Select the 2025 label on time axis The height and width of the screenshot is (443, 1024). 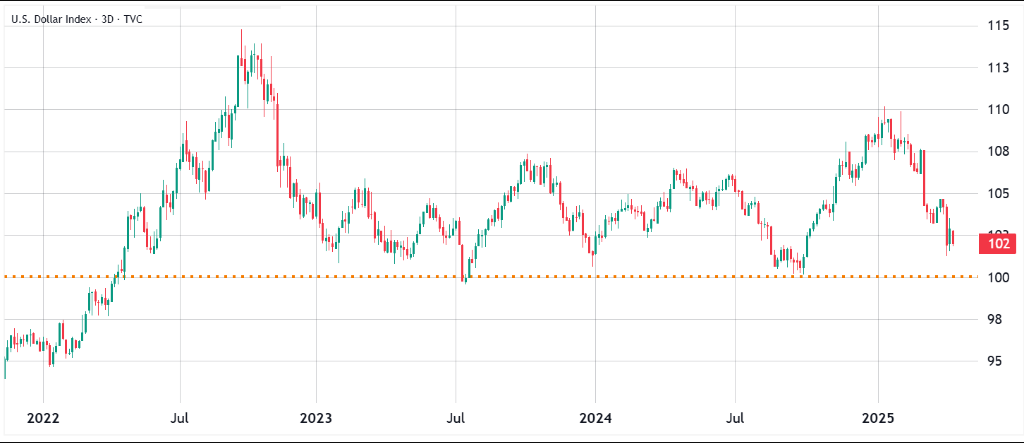[x=878, y=415]
